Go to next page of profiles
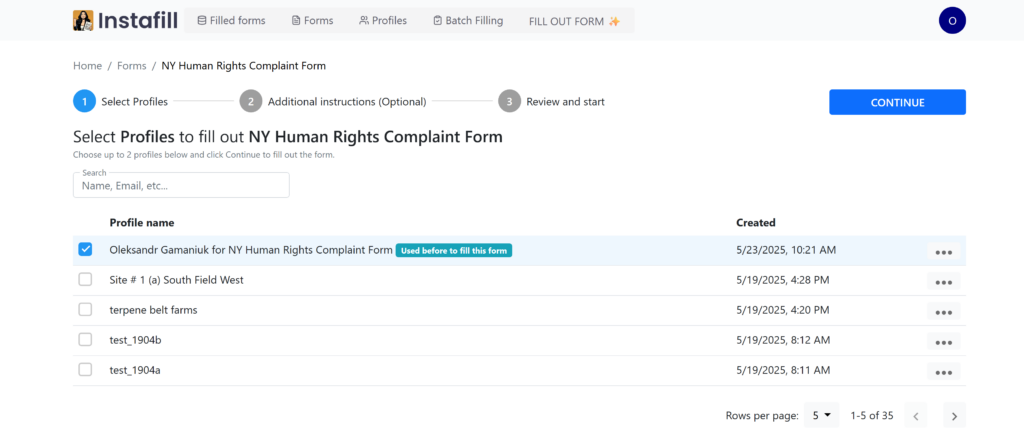 tap(954, 416)
